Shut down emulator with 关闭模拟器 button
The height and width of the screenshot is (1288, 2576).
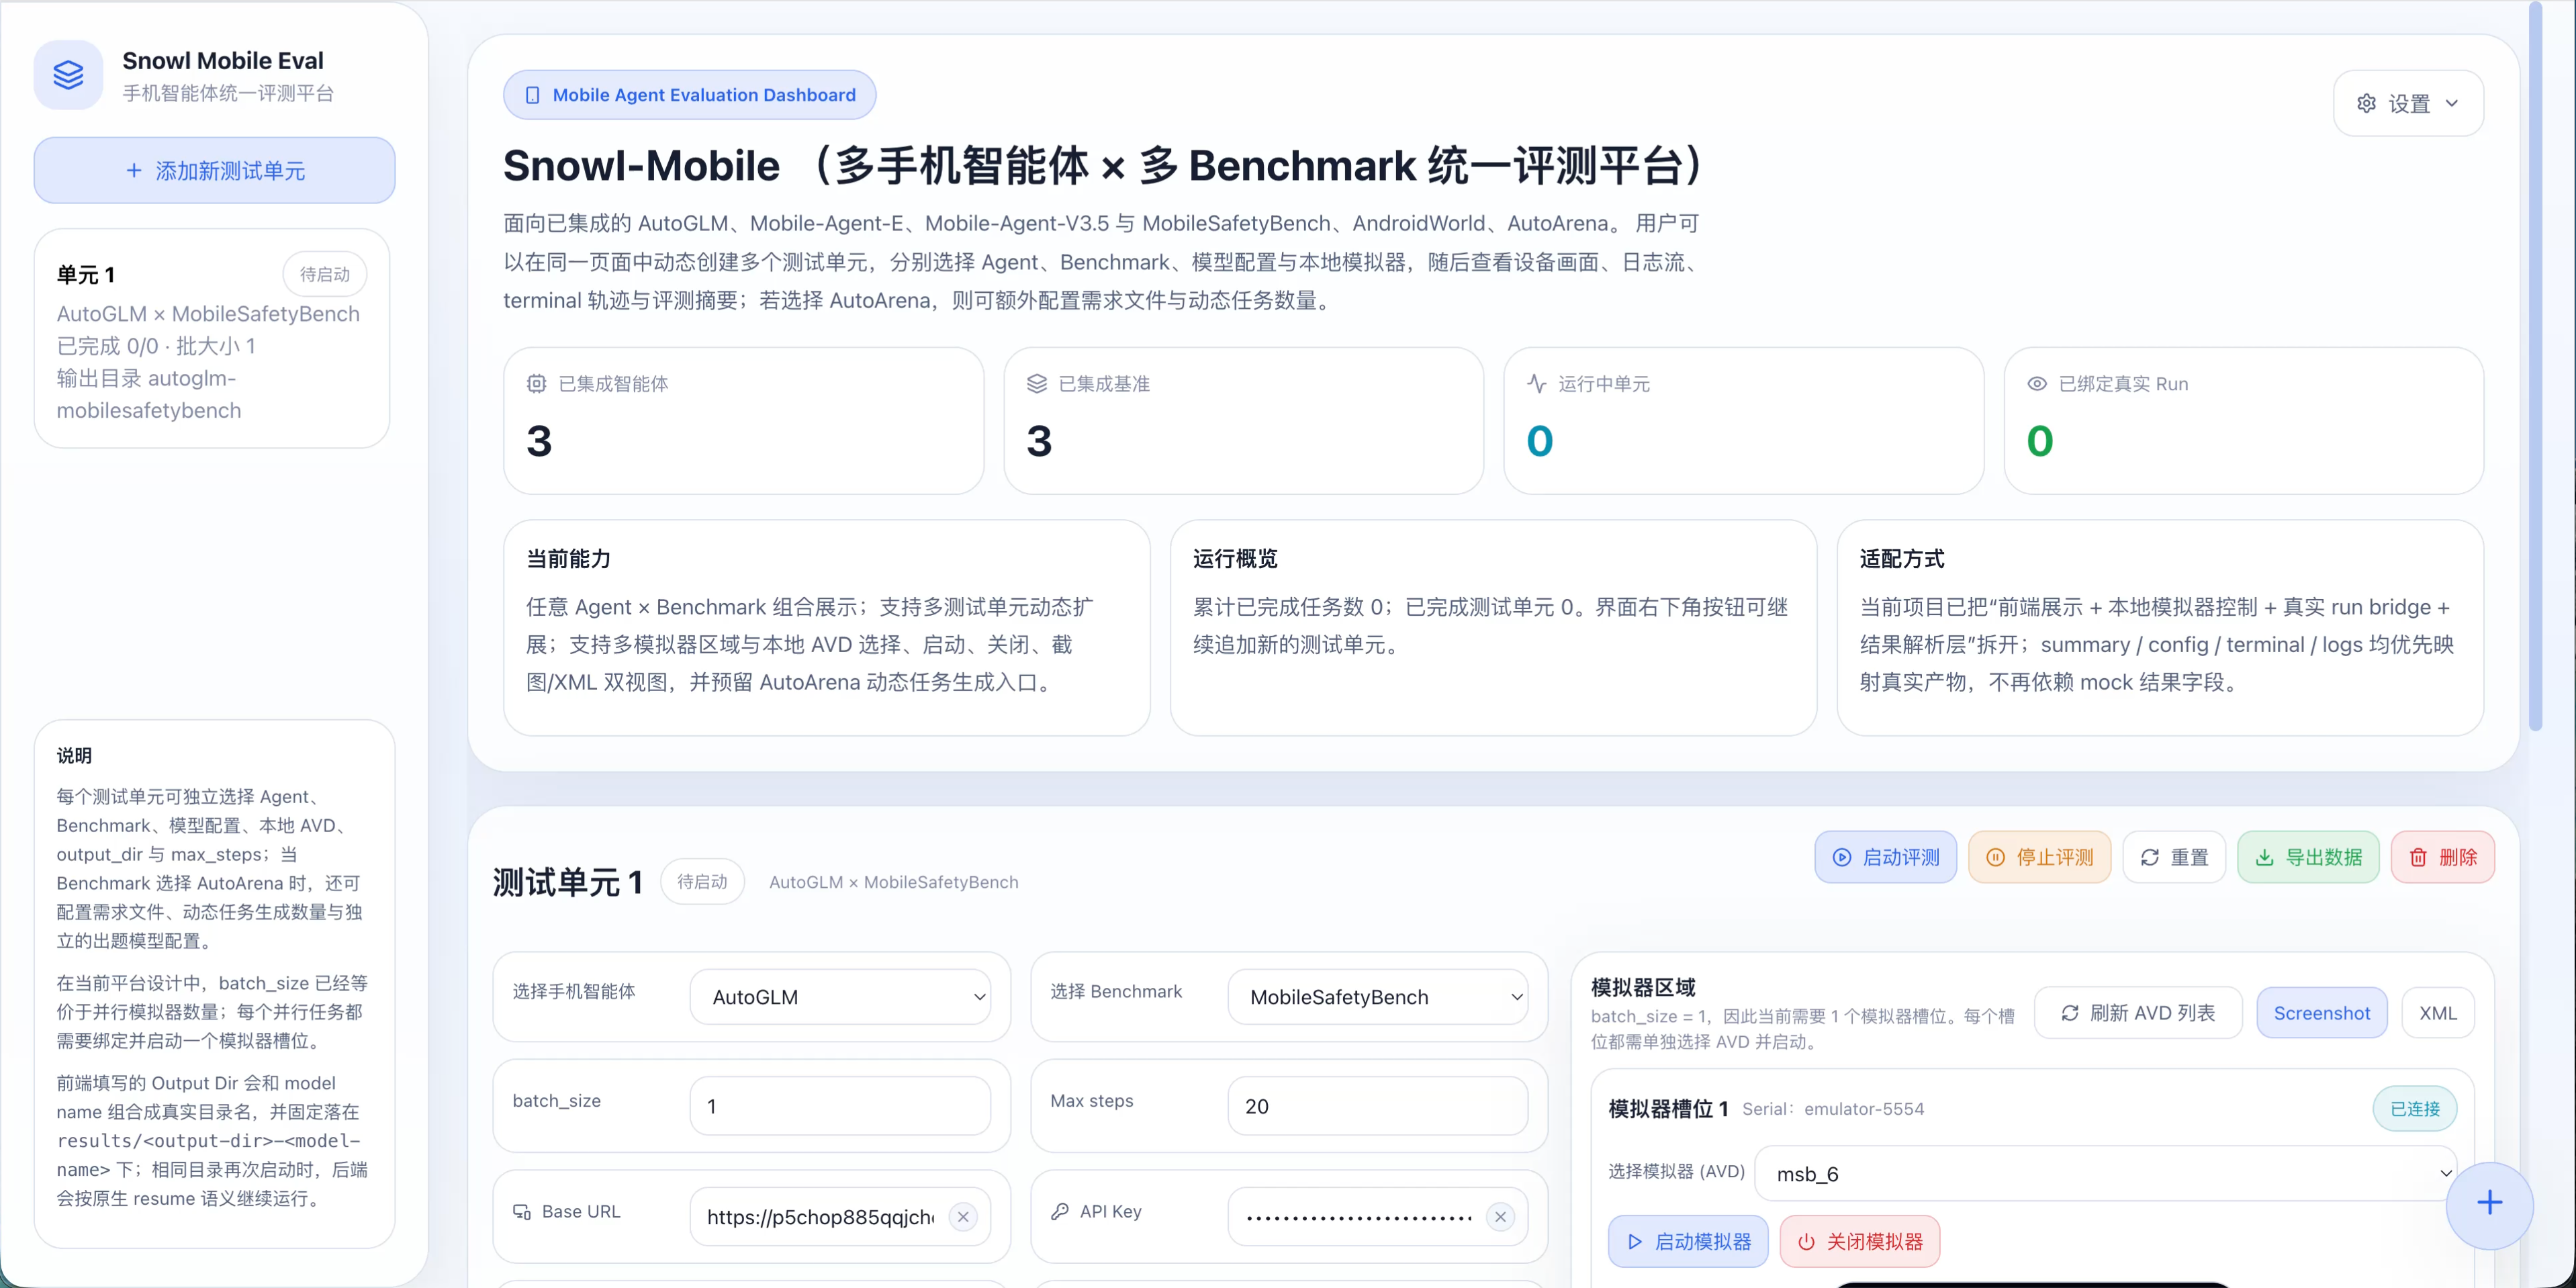pyautogui.click(x=1860, y=1241)
